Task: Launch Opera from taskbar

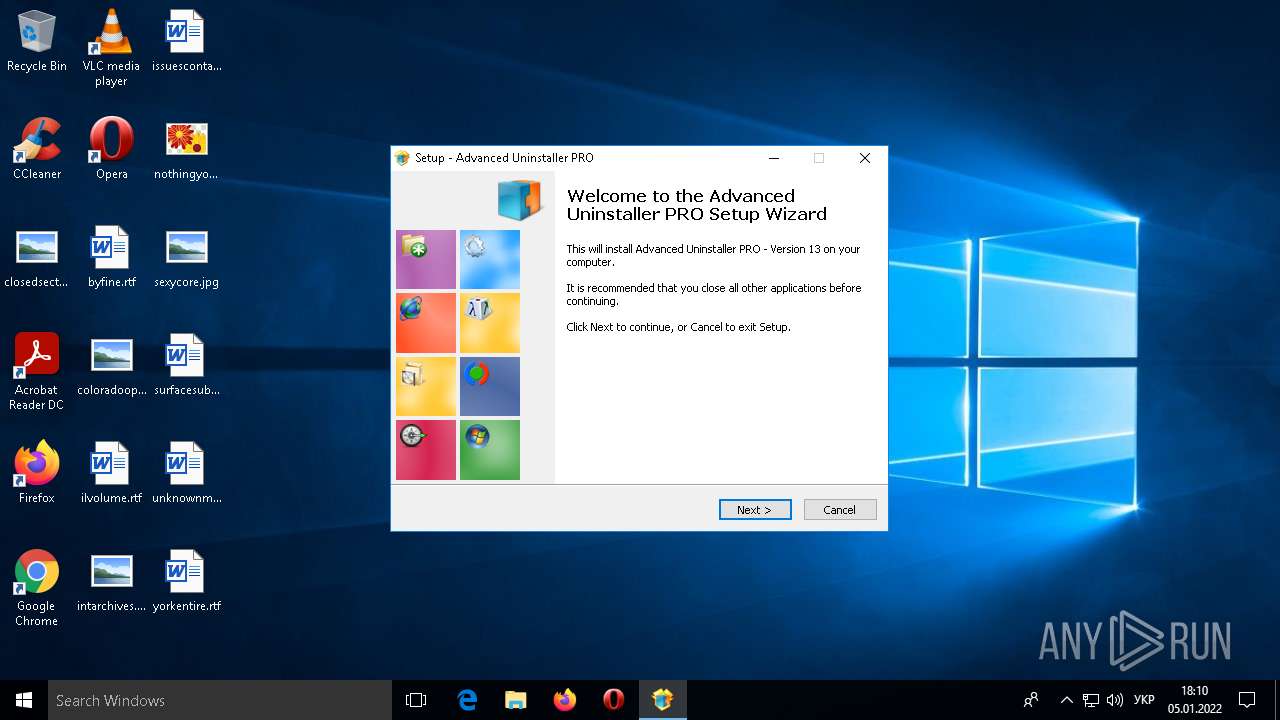Action: (613, 700)
